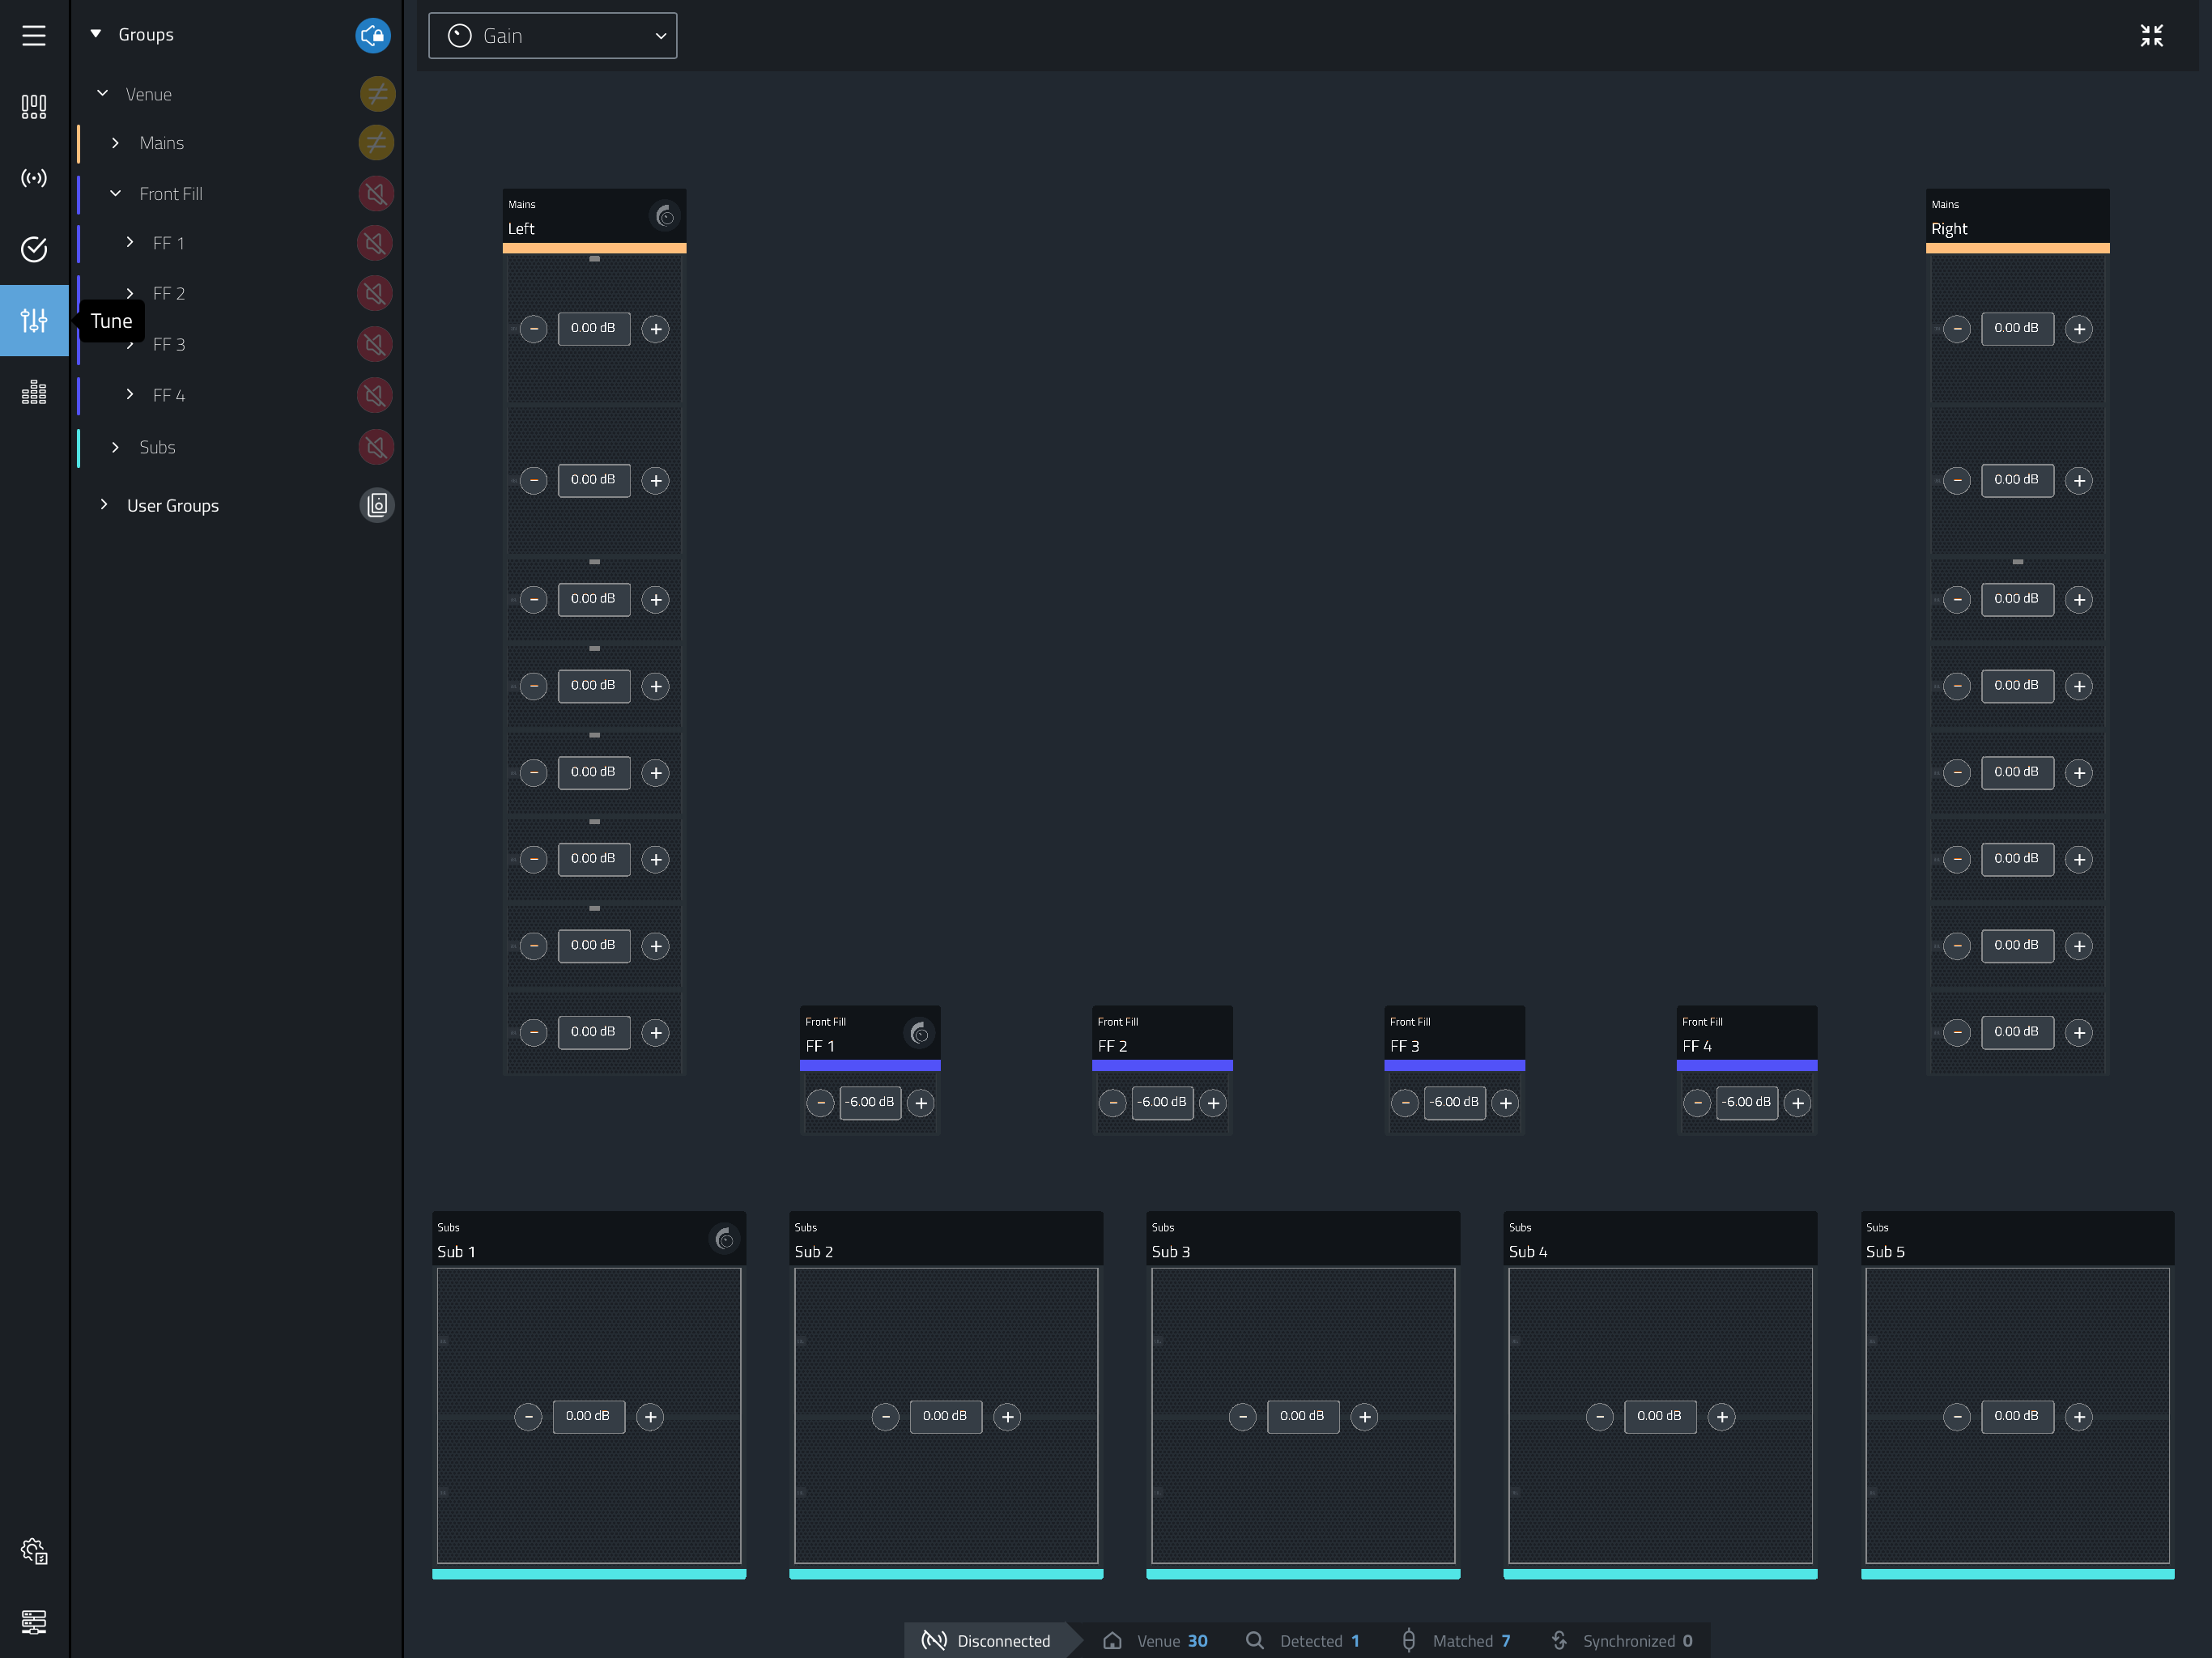2212x1658 pixels.
Task: Select FF 2 in the groups tree
Action: (x=169, y=294)
